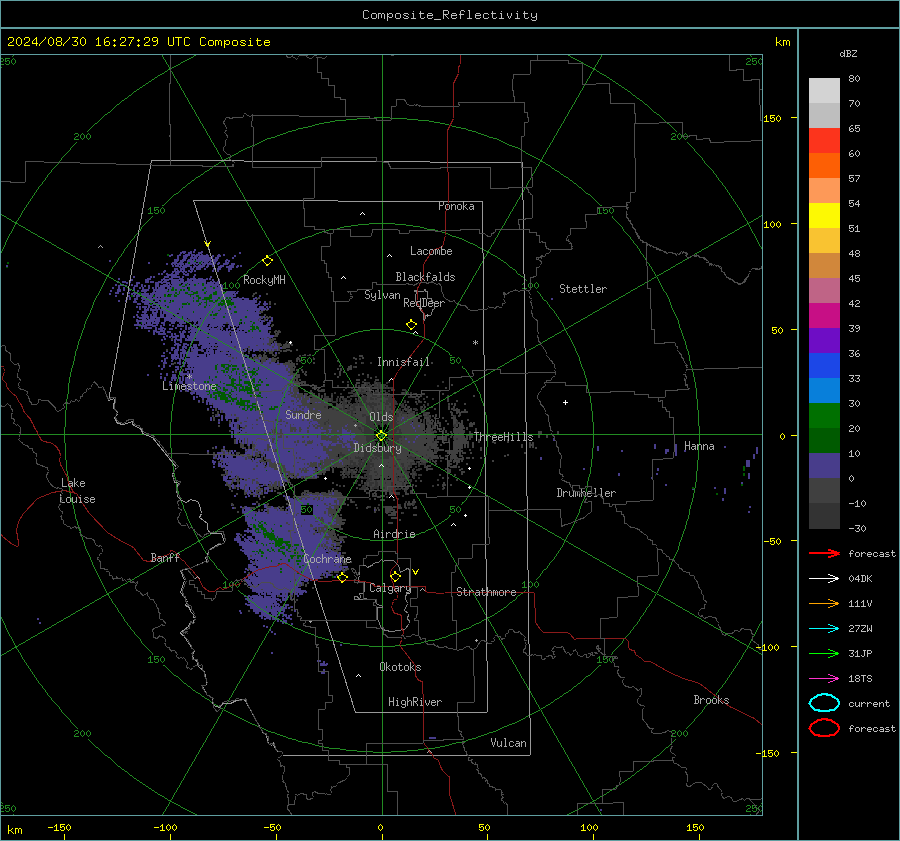Click white plus marker west of Hanna
The height and width of the screenshot is (841, 900).
(x=565, y=402)
